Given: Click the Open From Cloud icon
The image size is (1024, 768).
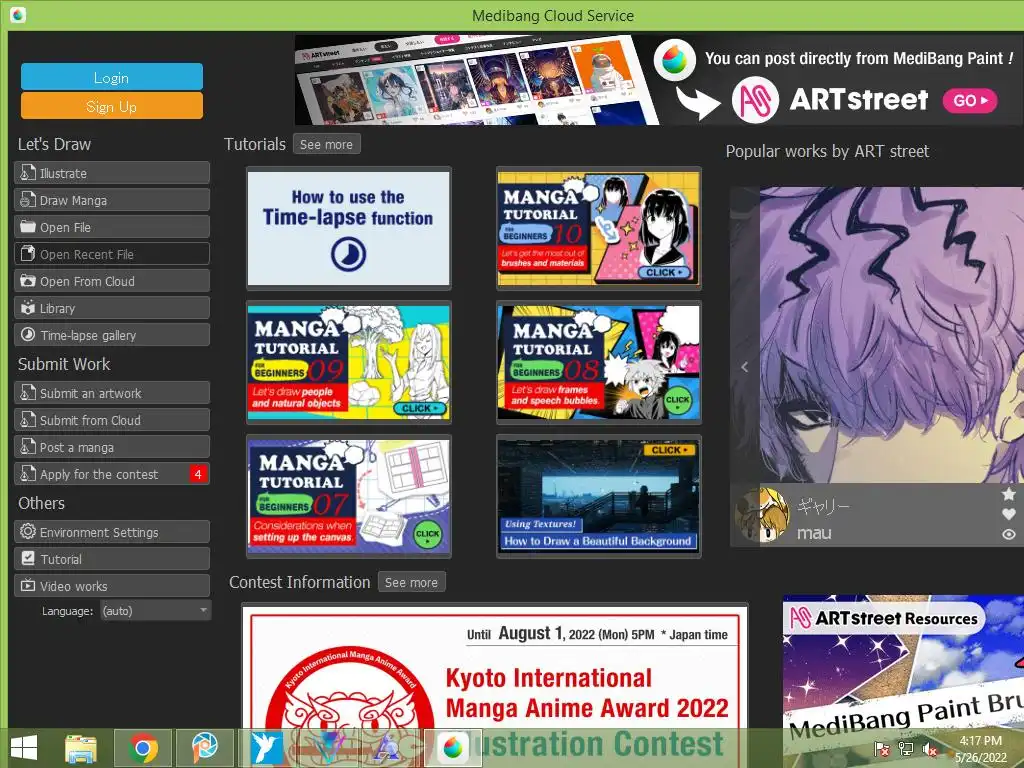Looking at the screenshot, I should (x=27, y=281).
